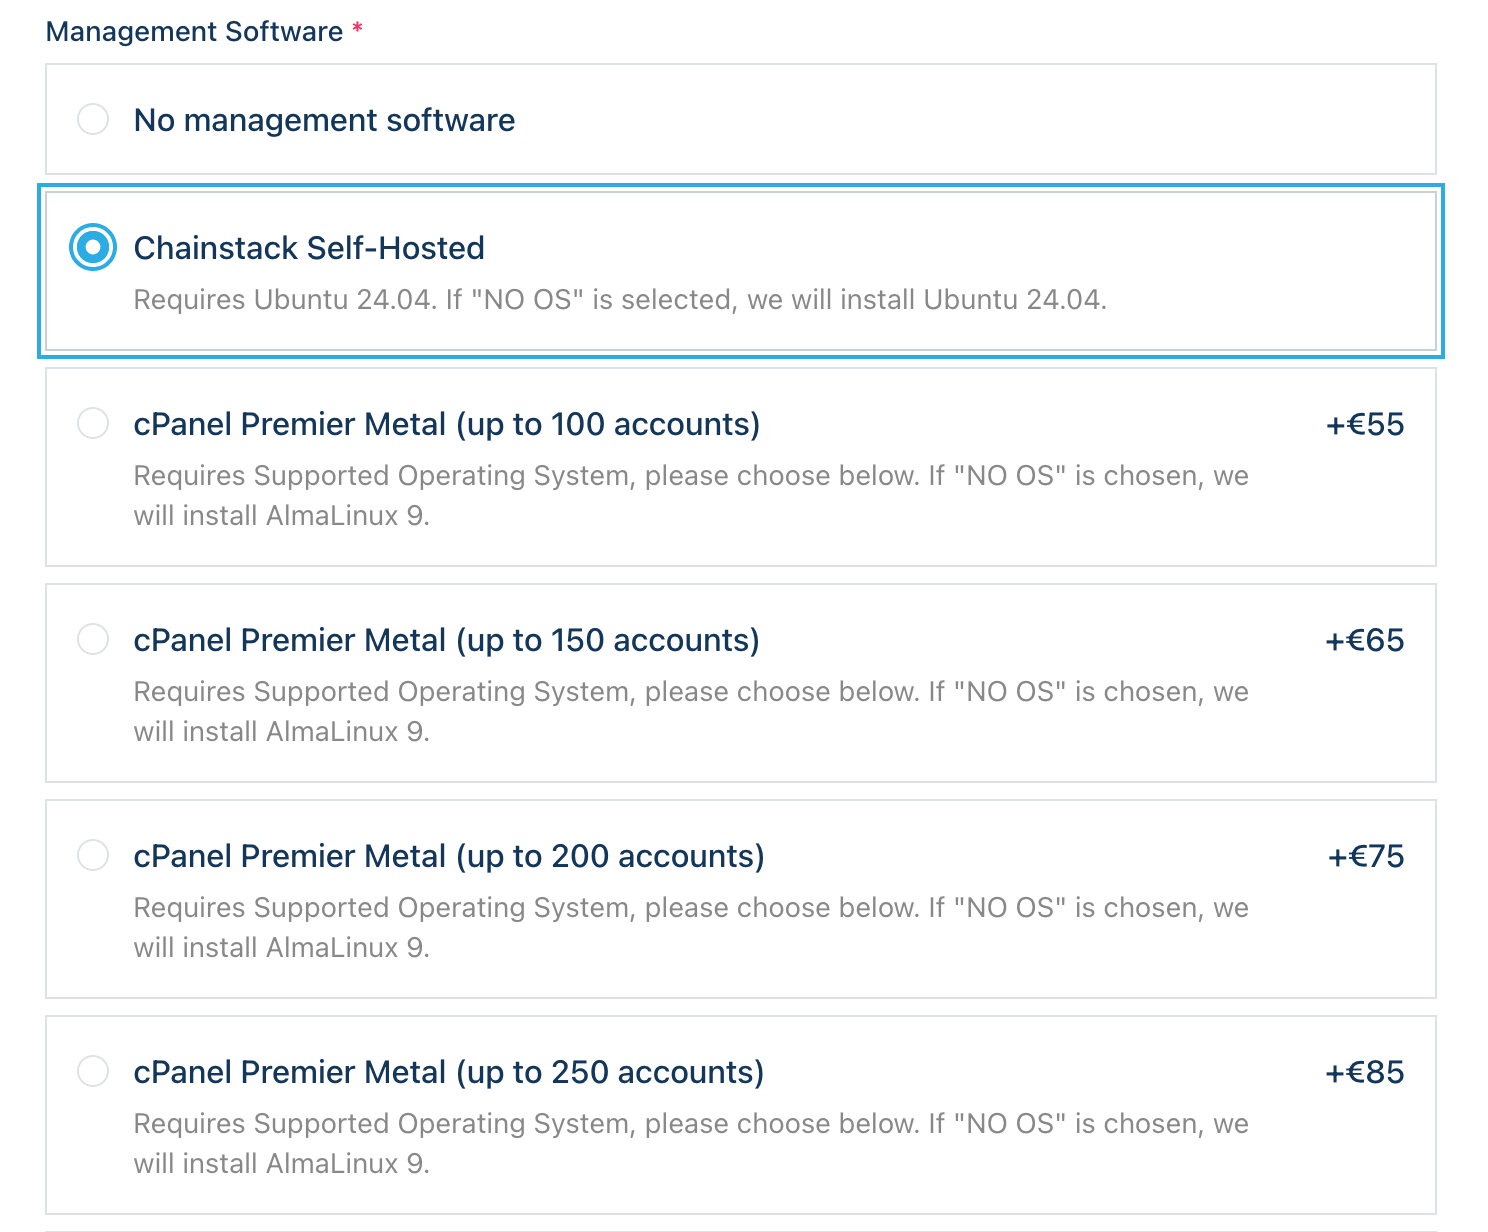The height and width of the screenshot is (1232, 1488).
Task: Click the AlmaLinux description under 100 accounts
Action: (x=691, y=495)
